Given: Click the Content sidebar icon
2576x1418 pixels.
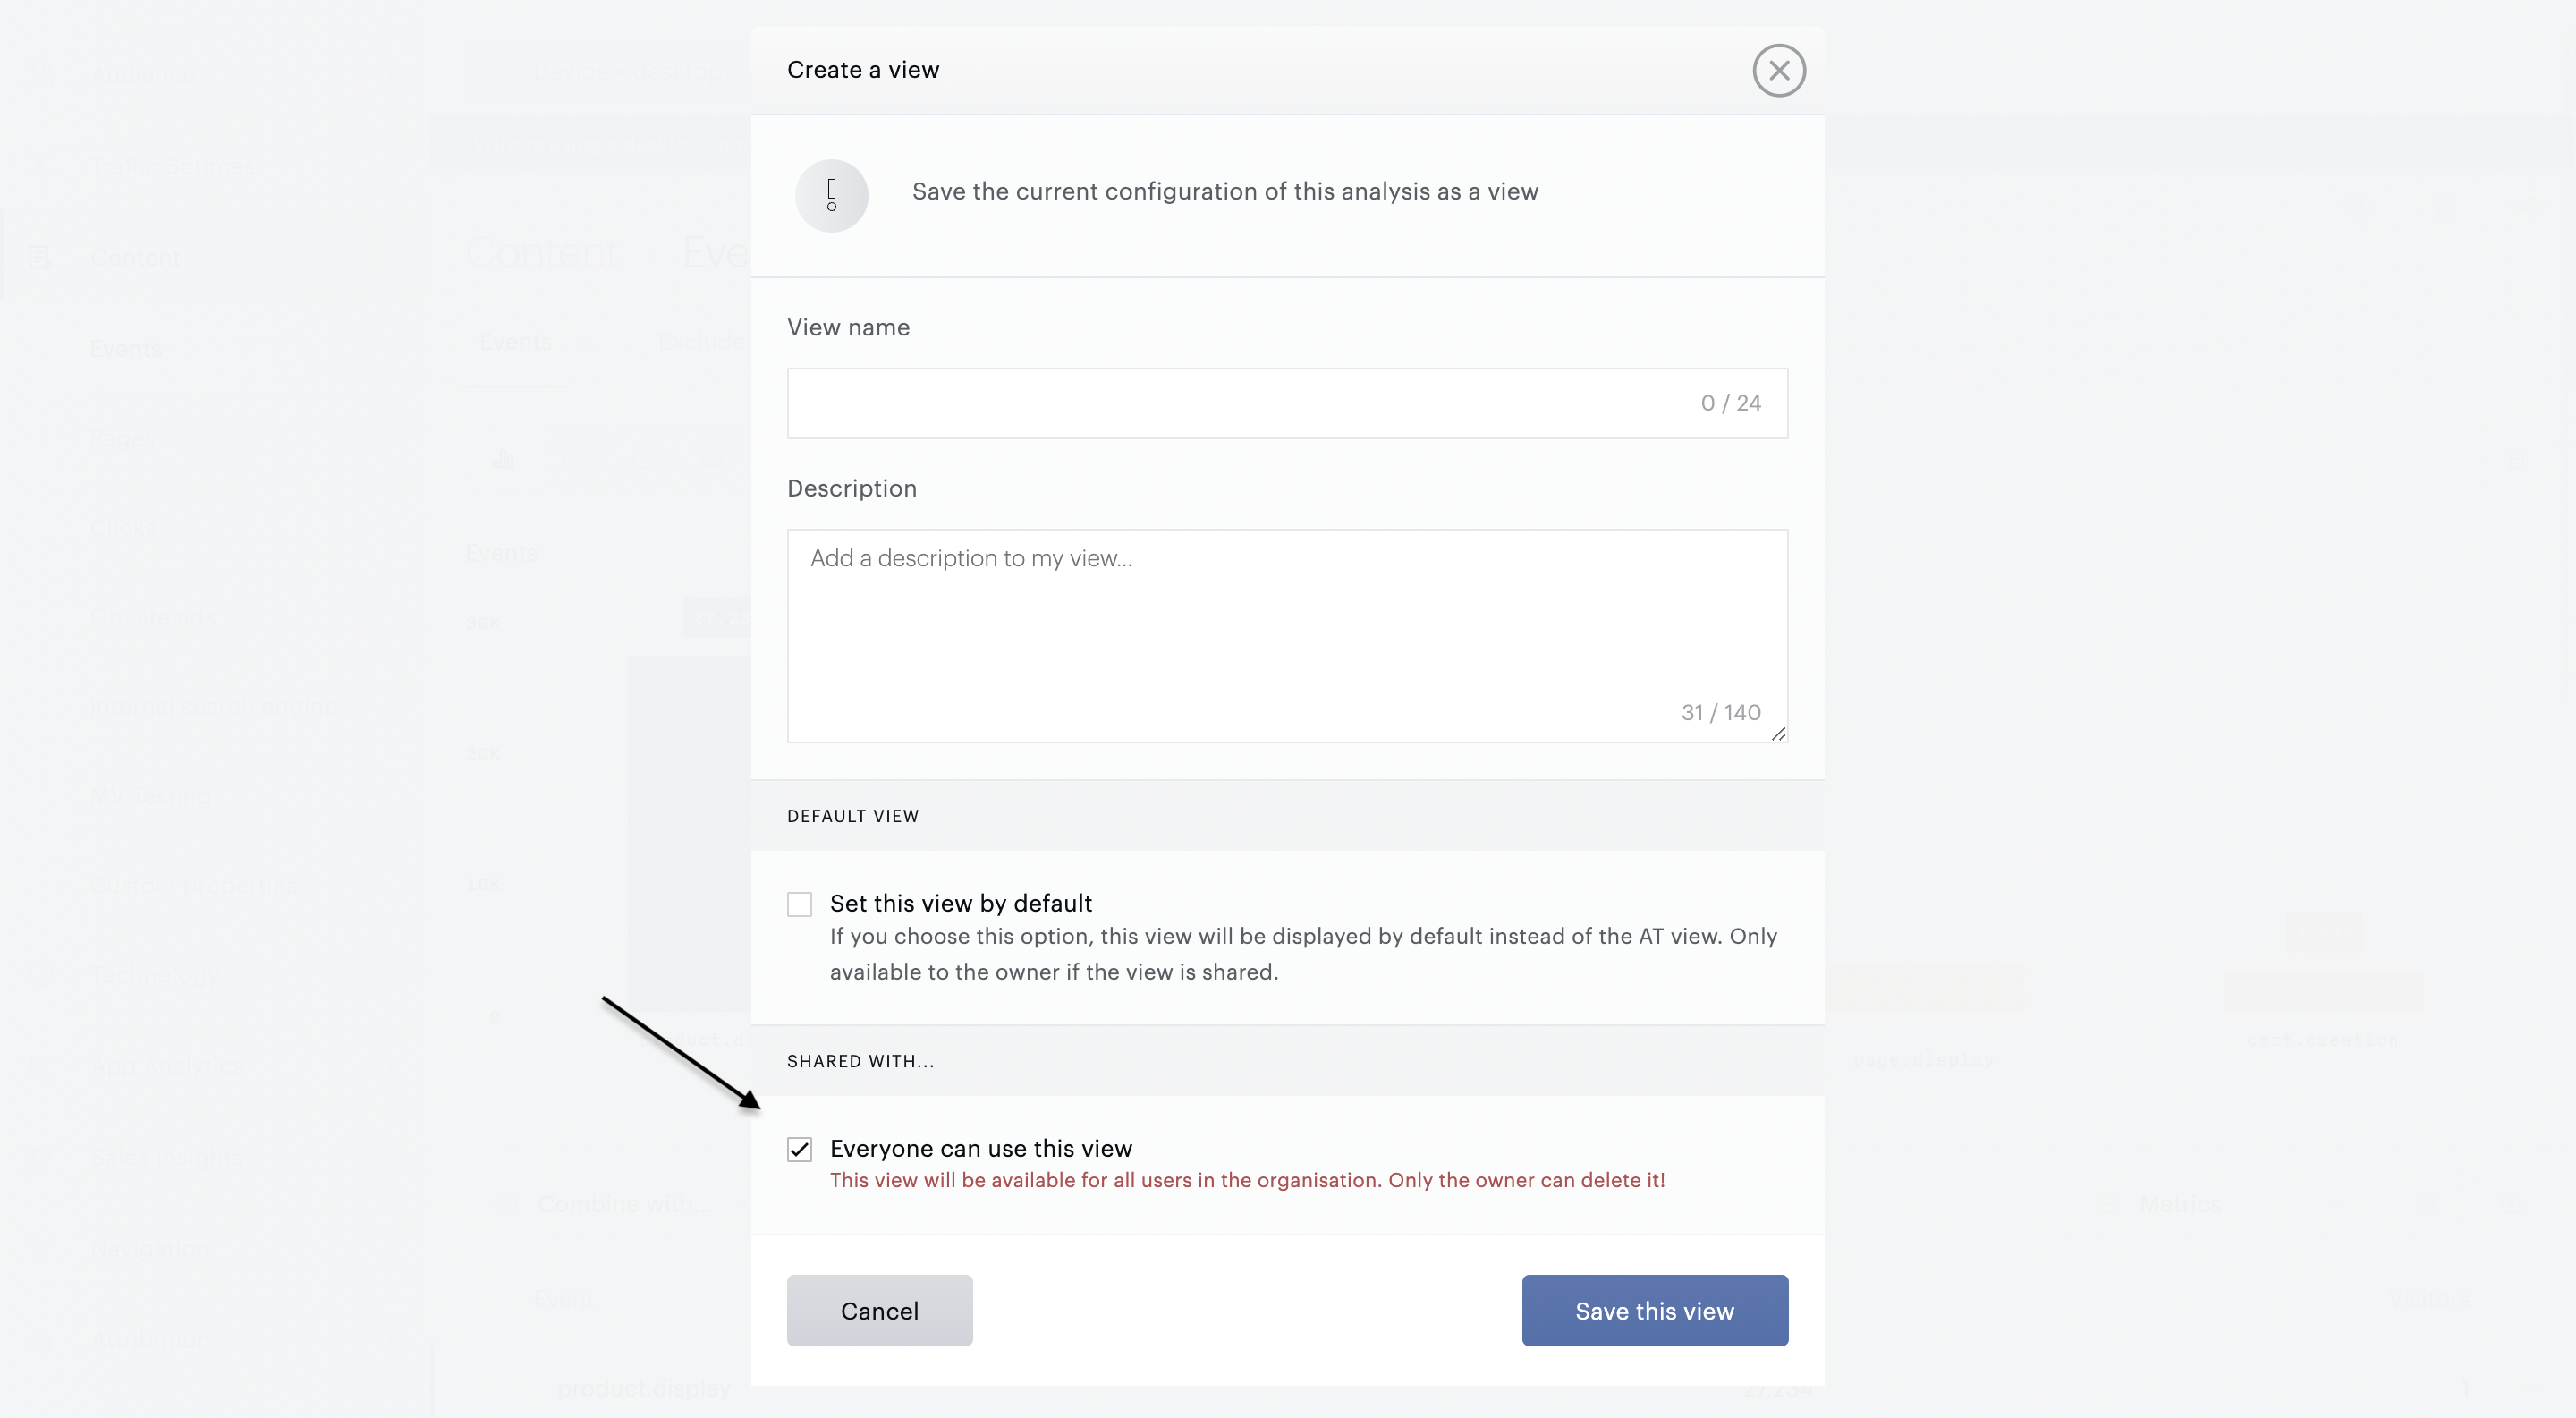Looking at the screenshot, I should (41, 258).
